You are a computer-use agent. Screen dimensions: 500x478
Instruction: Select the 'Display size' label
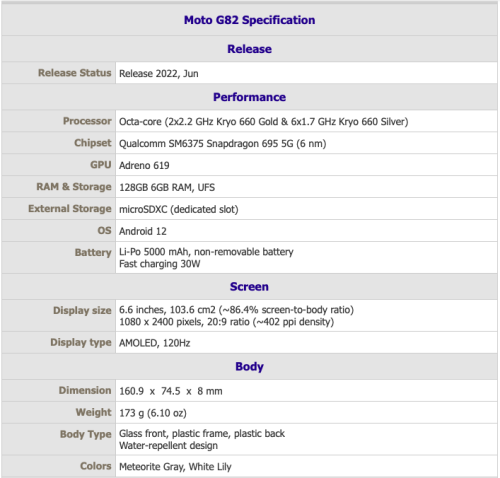click(82, 310)
